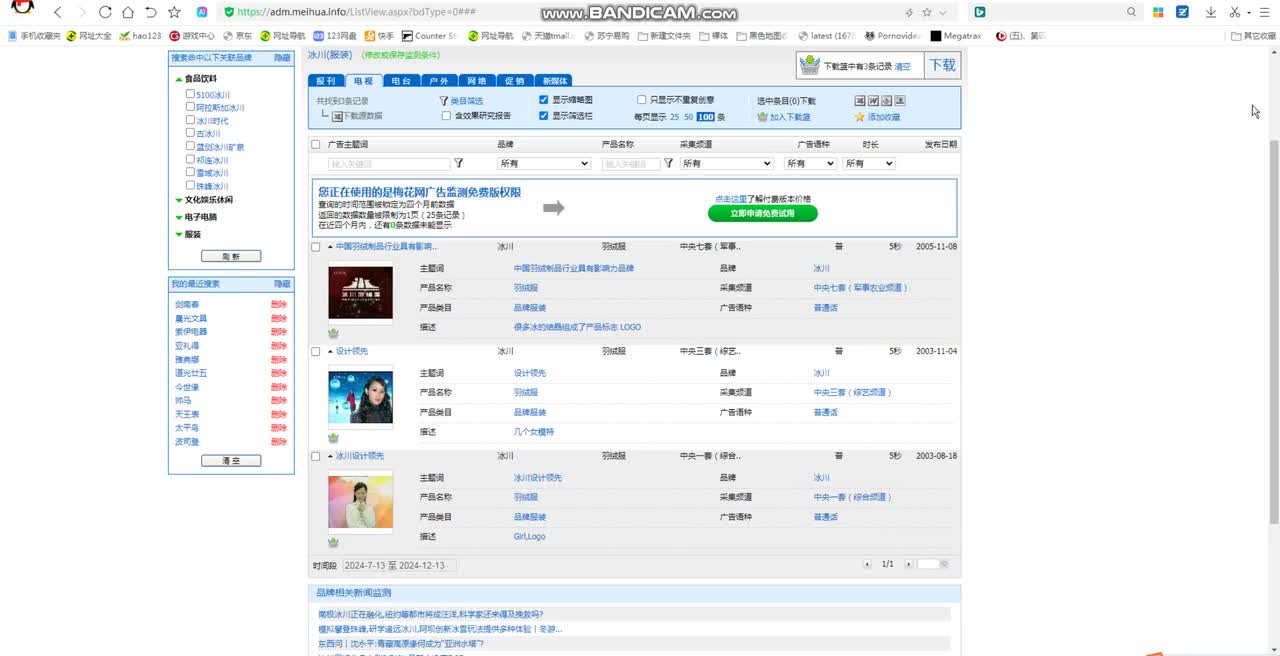Click first export format icon in toolbar

[860, 101]
